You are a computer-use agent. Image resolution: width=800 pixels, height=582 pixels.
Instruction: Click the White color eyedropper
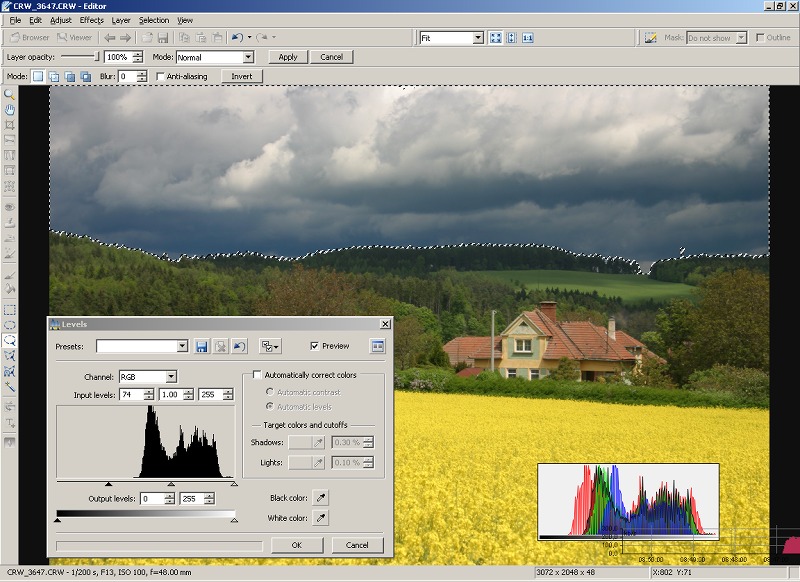(321, 517)
